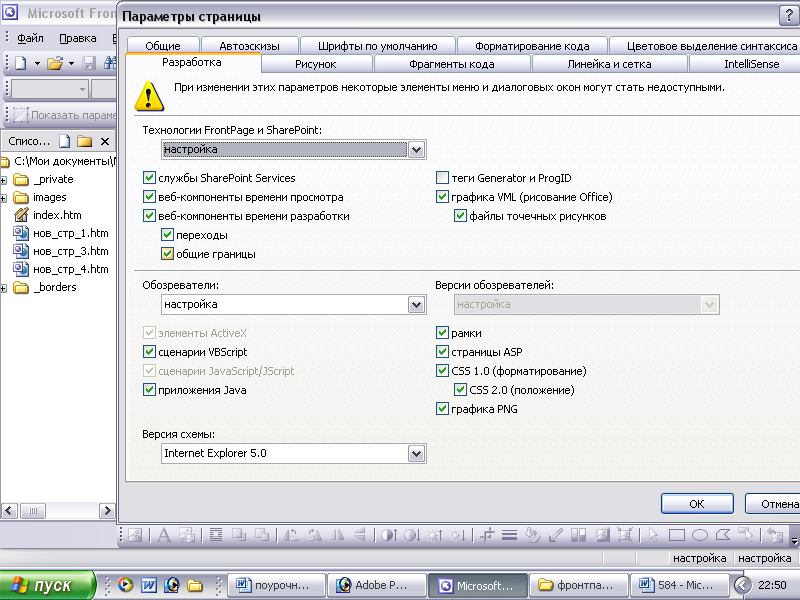The width and height of the screenshot is (800, 600).
Task: Click the Auto Thumbnail icon
Action: click(187, 535)
